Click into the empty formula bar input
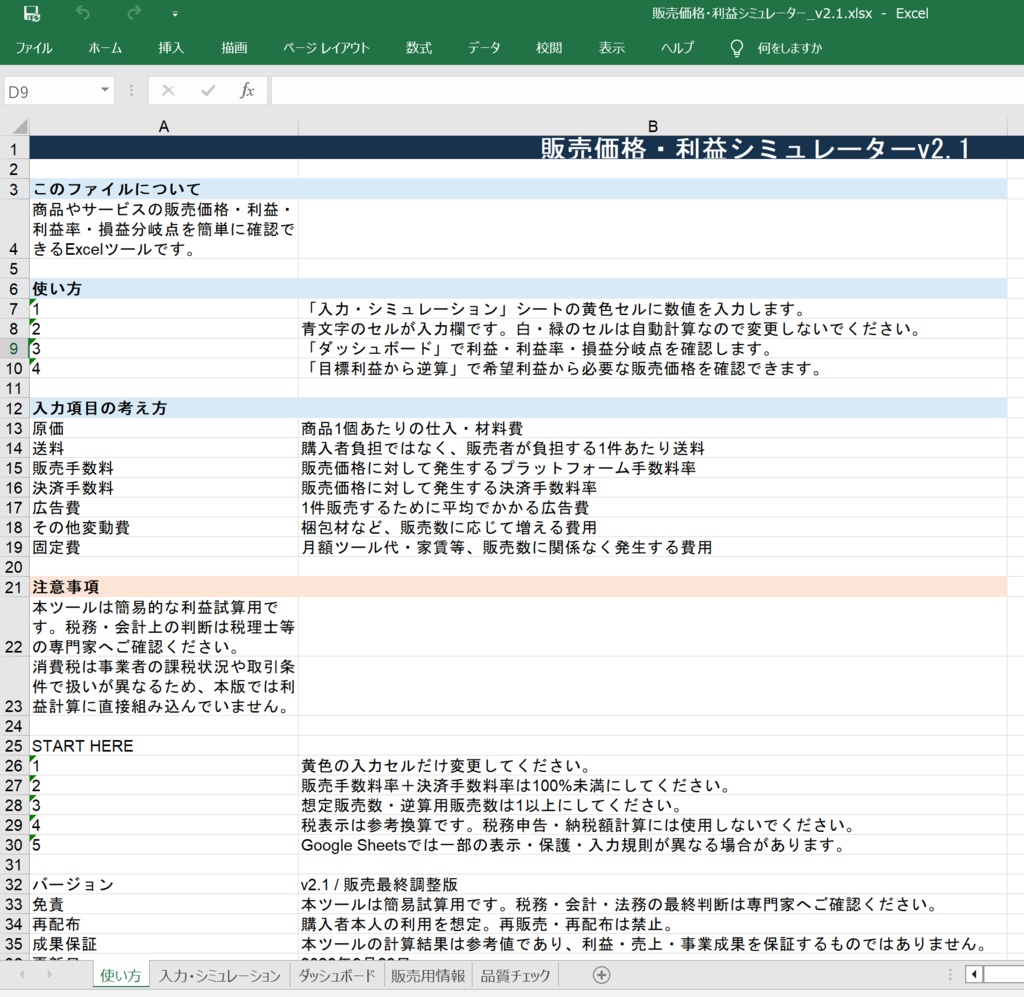Viewport: 1024px width, 997px height. (x=647, y=91)
